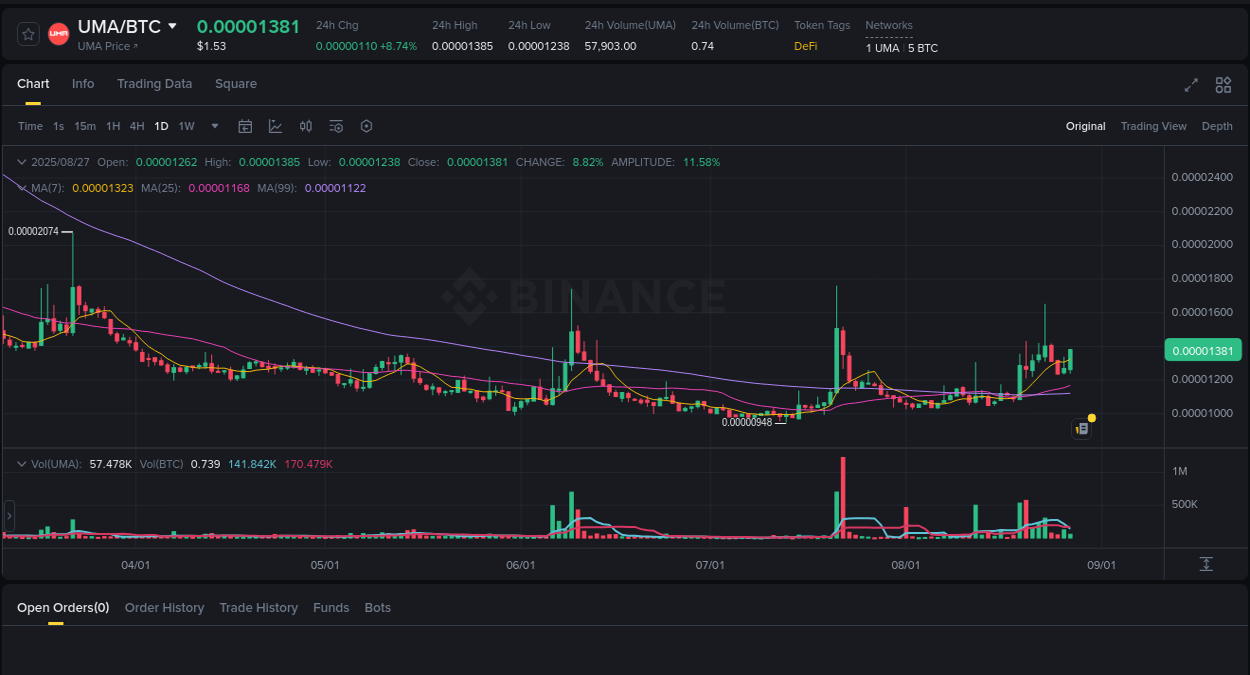Click the Vol(BTC) value 0.739
The image size is (1250, 675).
205,464
